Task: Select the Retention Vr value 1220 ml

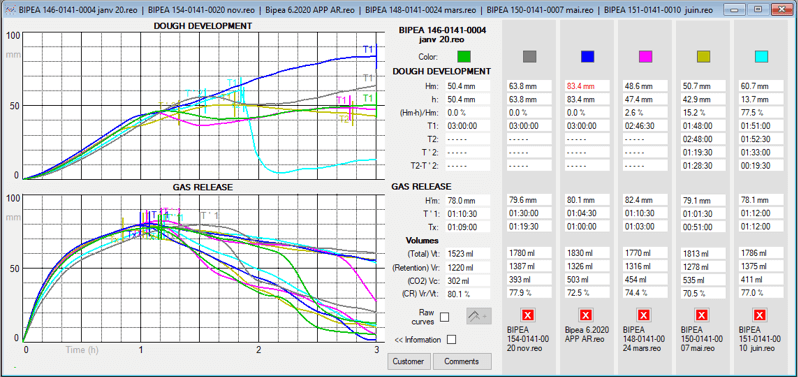Action: pyautogui.click(x=468, y=266)
